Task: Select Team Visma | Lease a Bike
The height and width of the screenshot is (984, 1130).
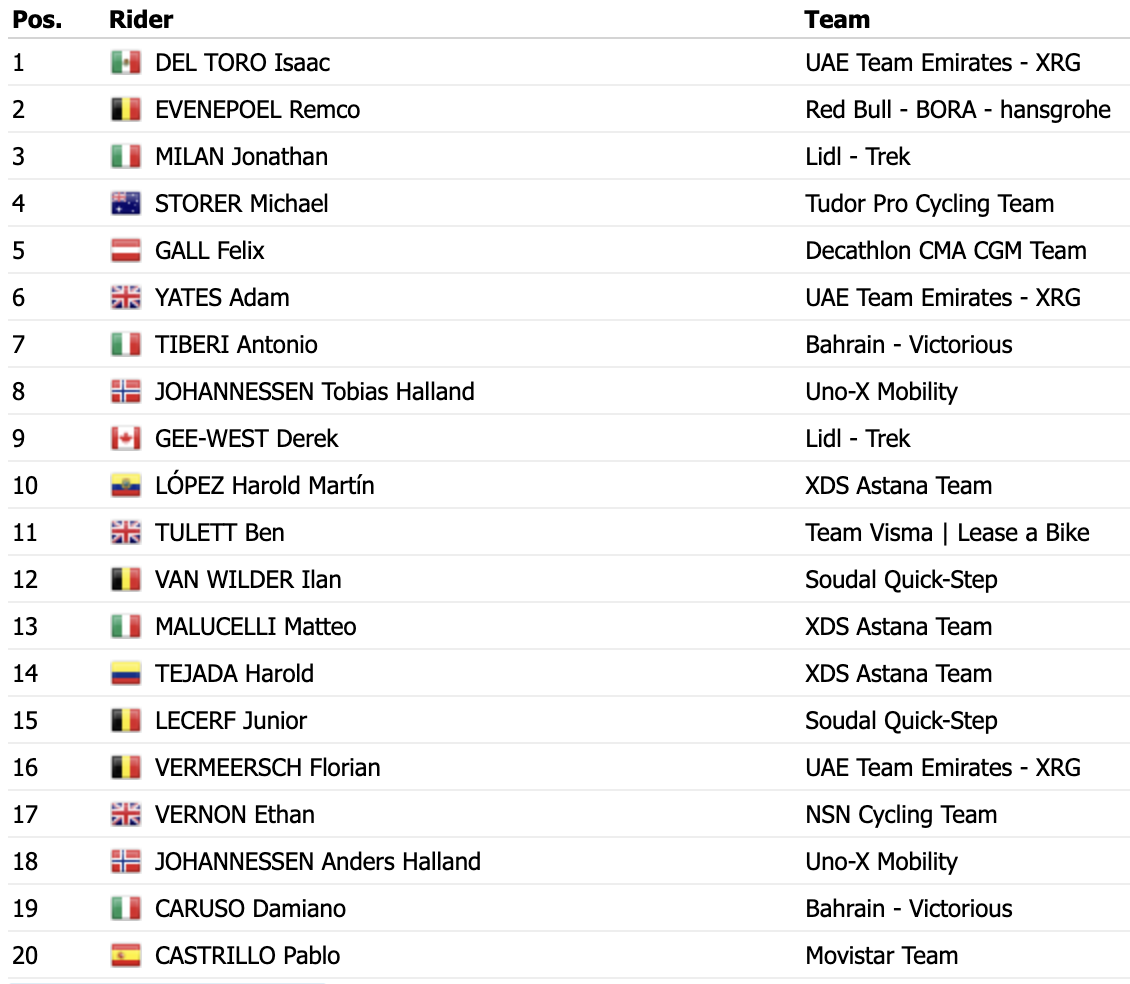Action: pos(947,533)
